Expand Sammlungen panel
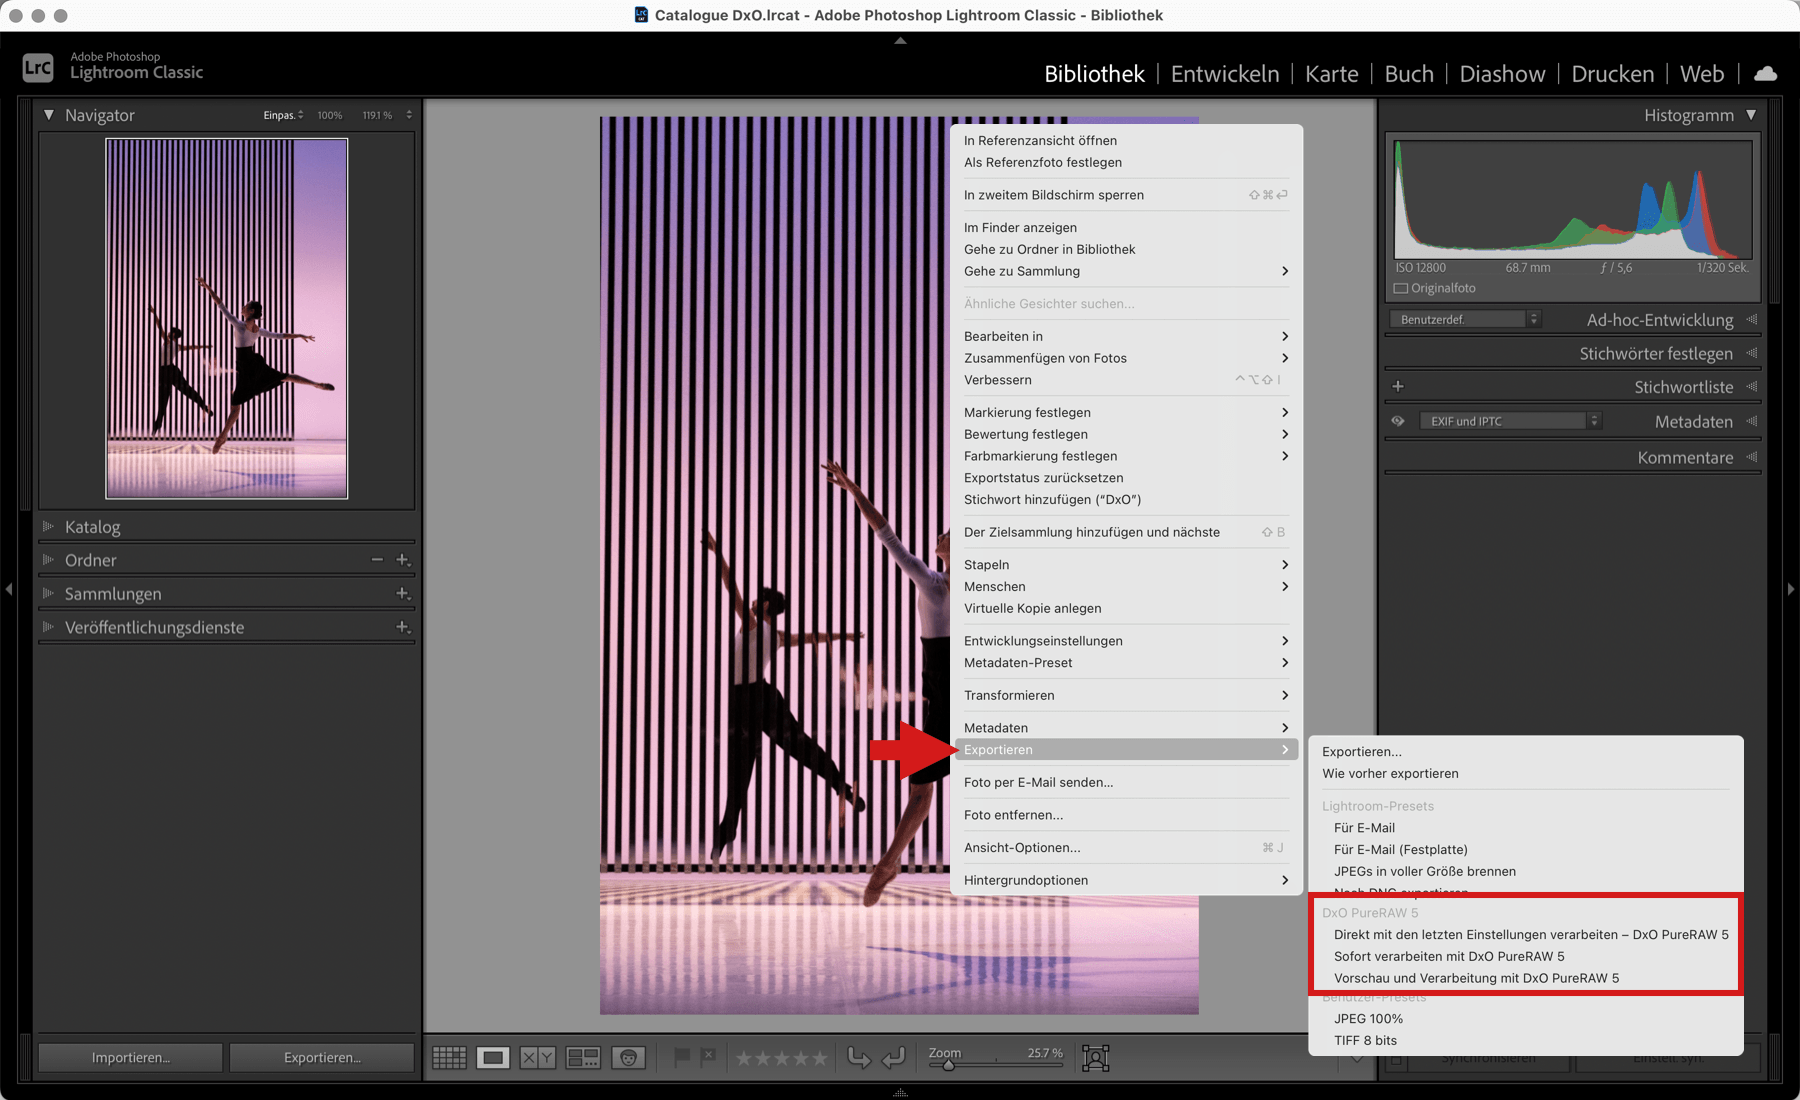This screenshot has width=1800, height=1100. tap(48, 594)
